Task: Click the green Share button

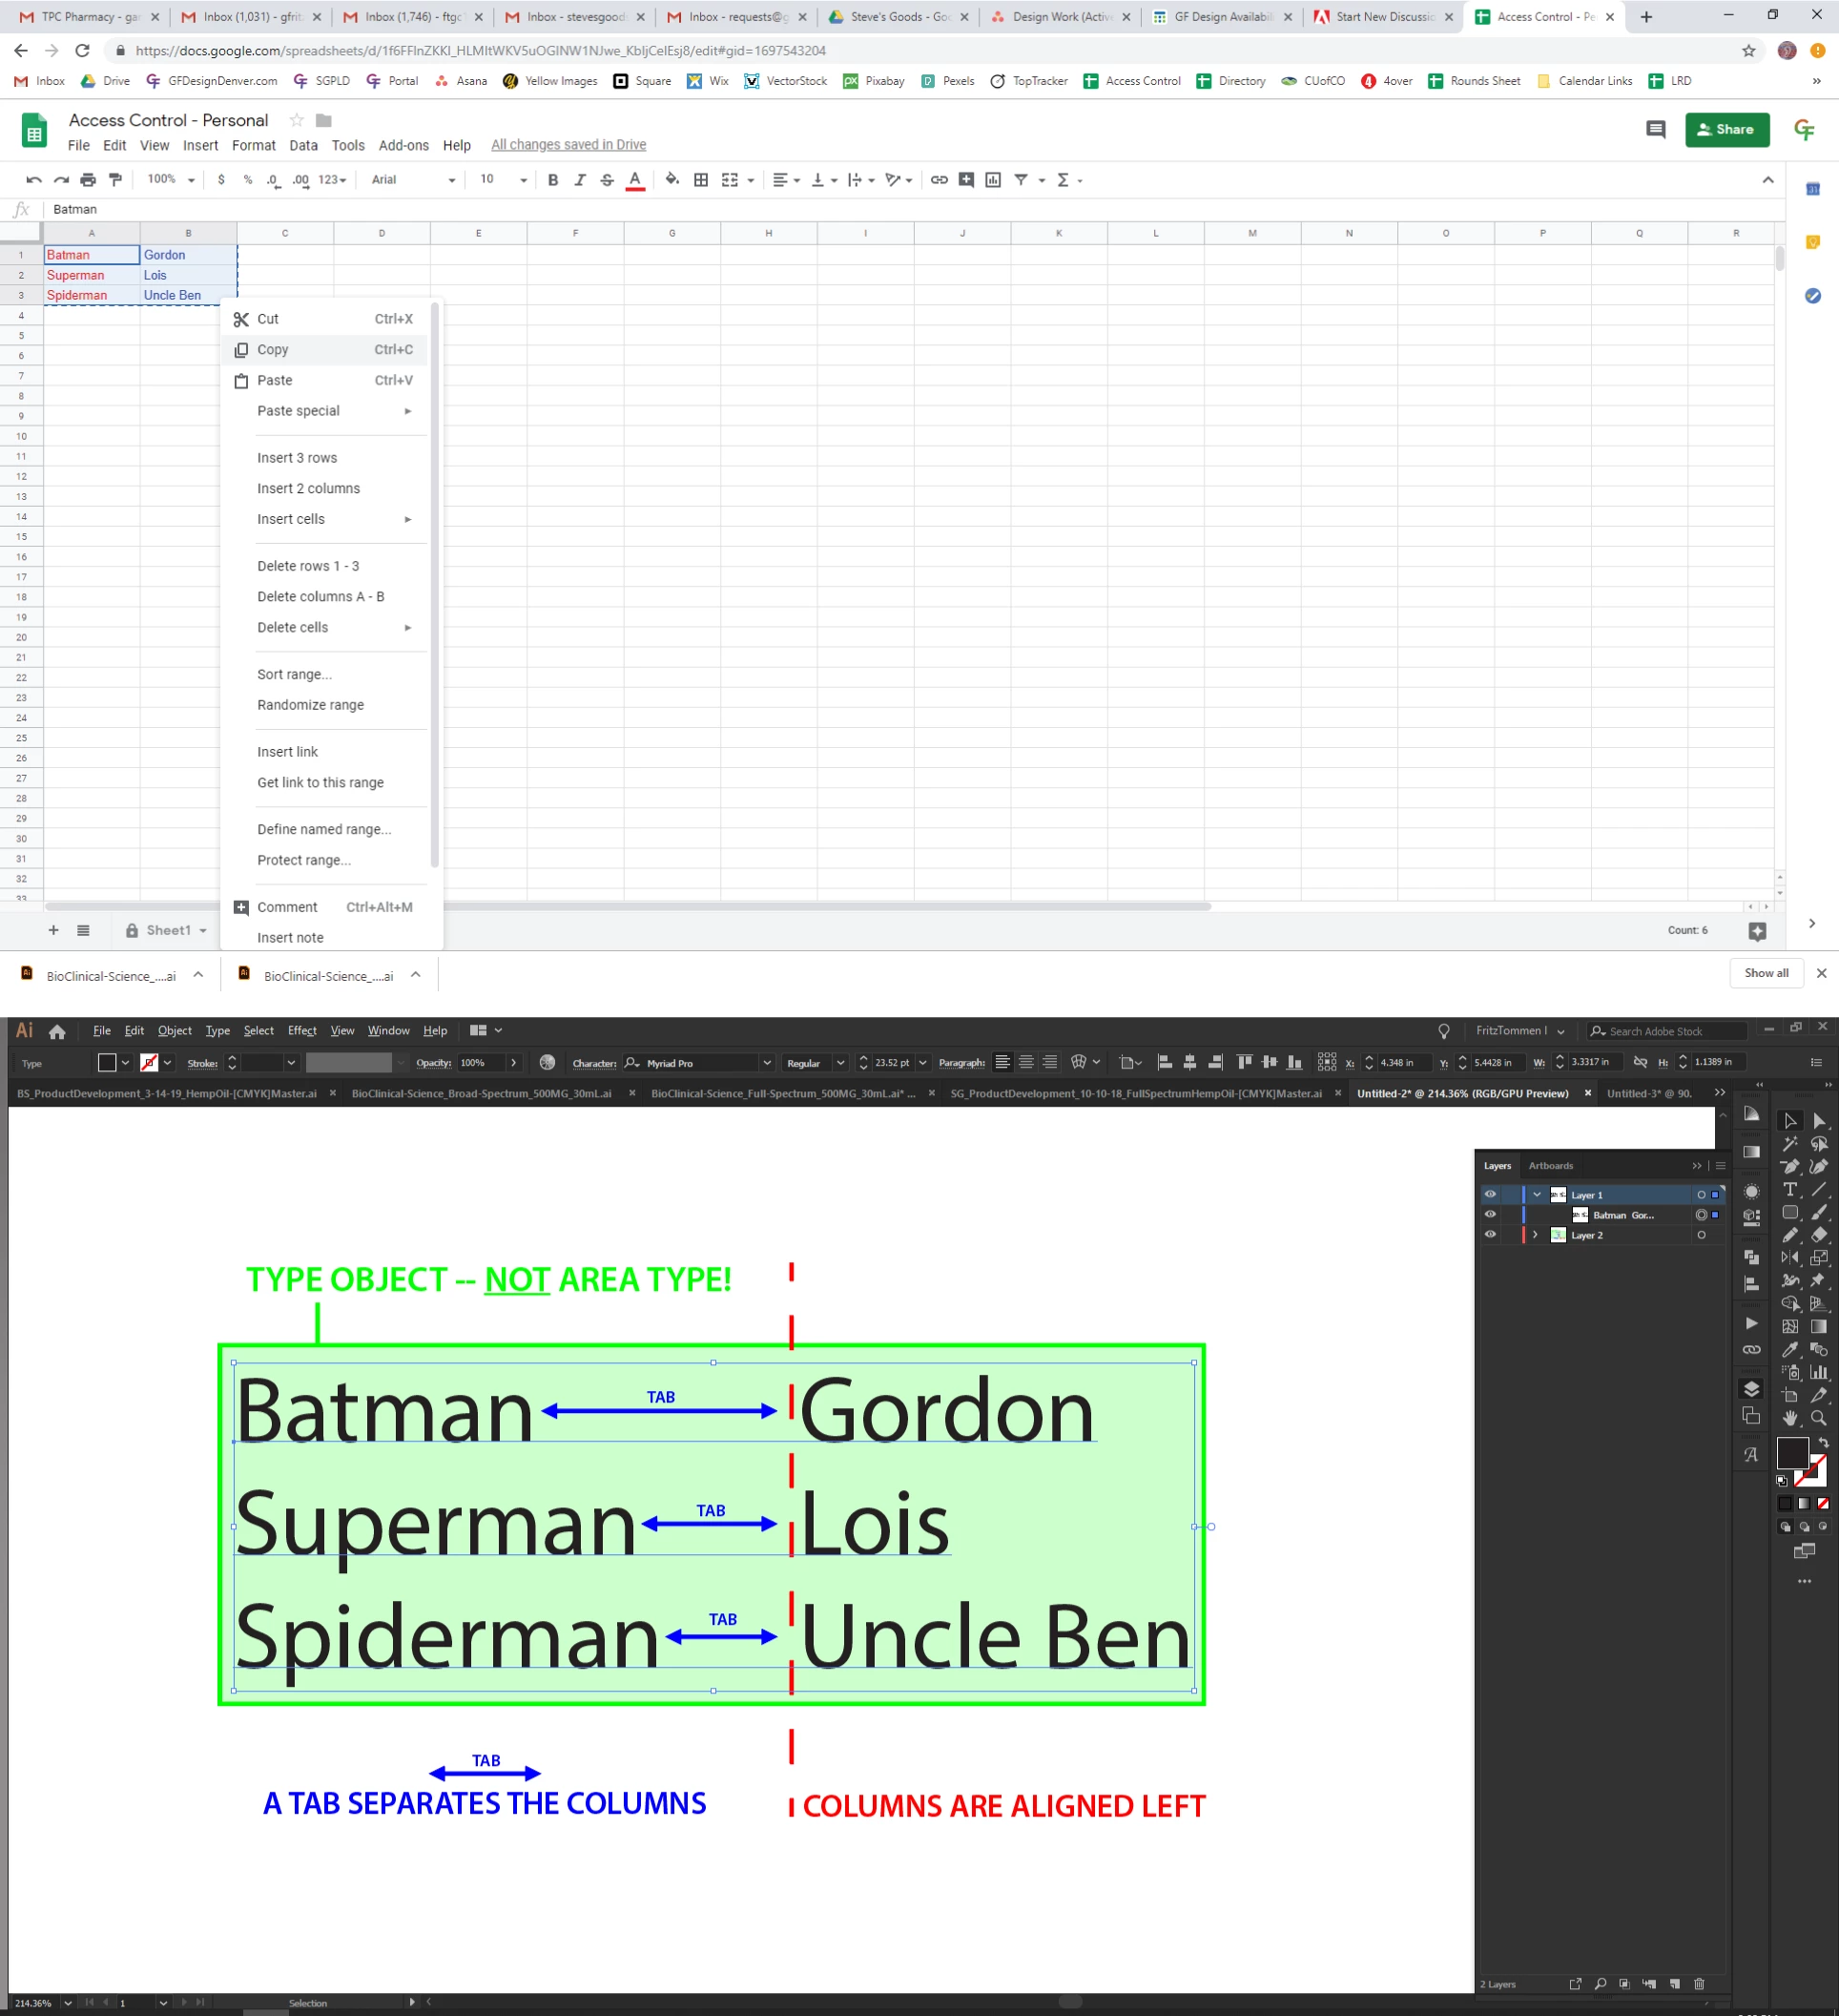Action: tap(1726, 130)
